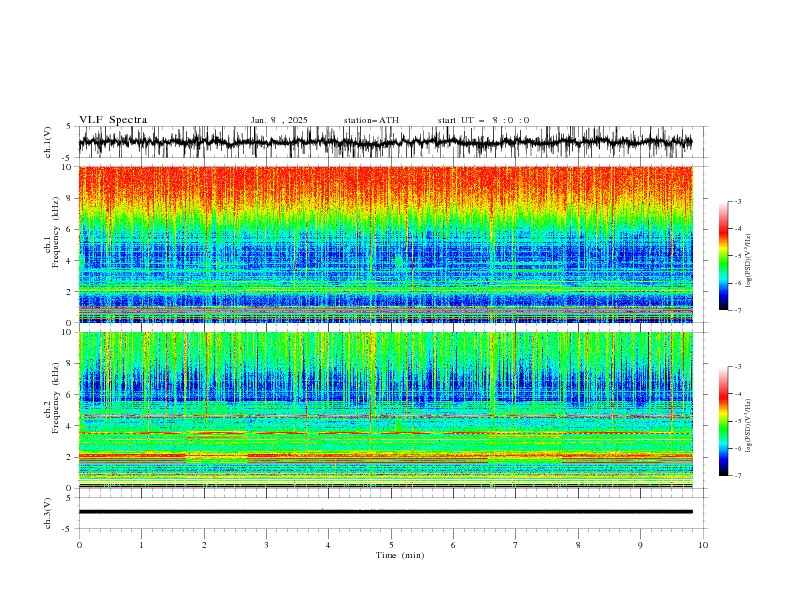
Task: Click inside the ch.2 spectrogram panel
Action: 385,410
